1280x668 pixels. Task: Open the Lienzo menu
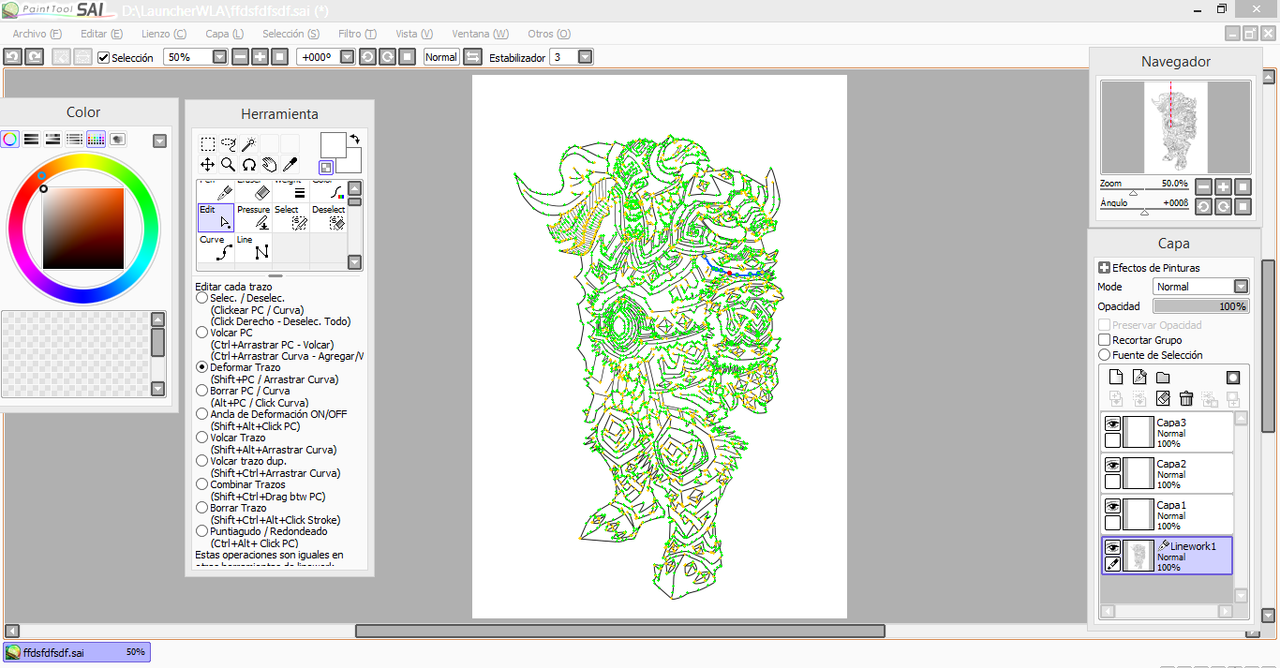pyautogui.click(x=164, y=34)
